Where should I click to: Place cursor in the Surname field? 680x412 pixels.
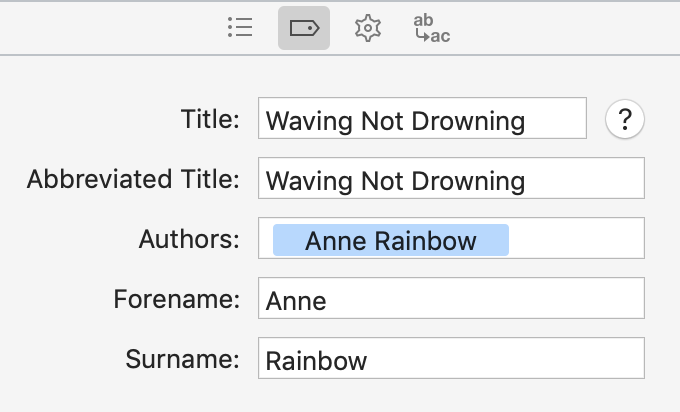coord(451,358)
